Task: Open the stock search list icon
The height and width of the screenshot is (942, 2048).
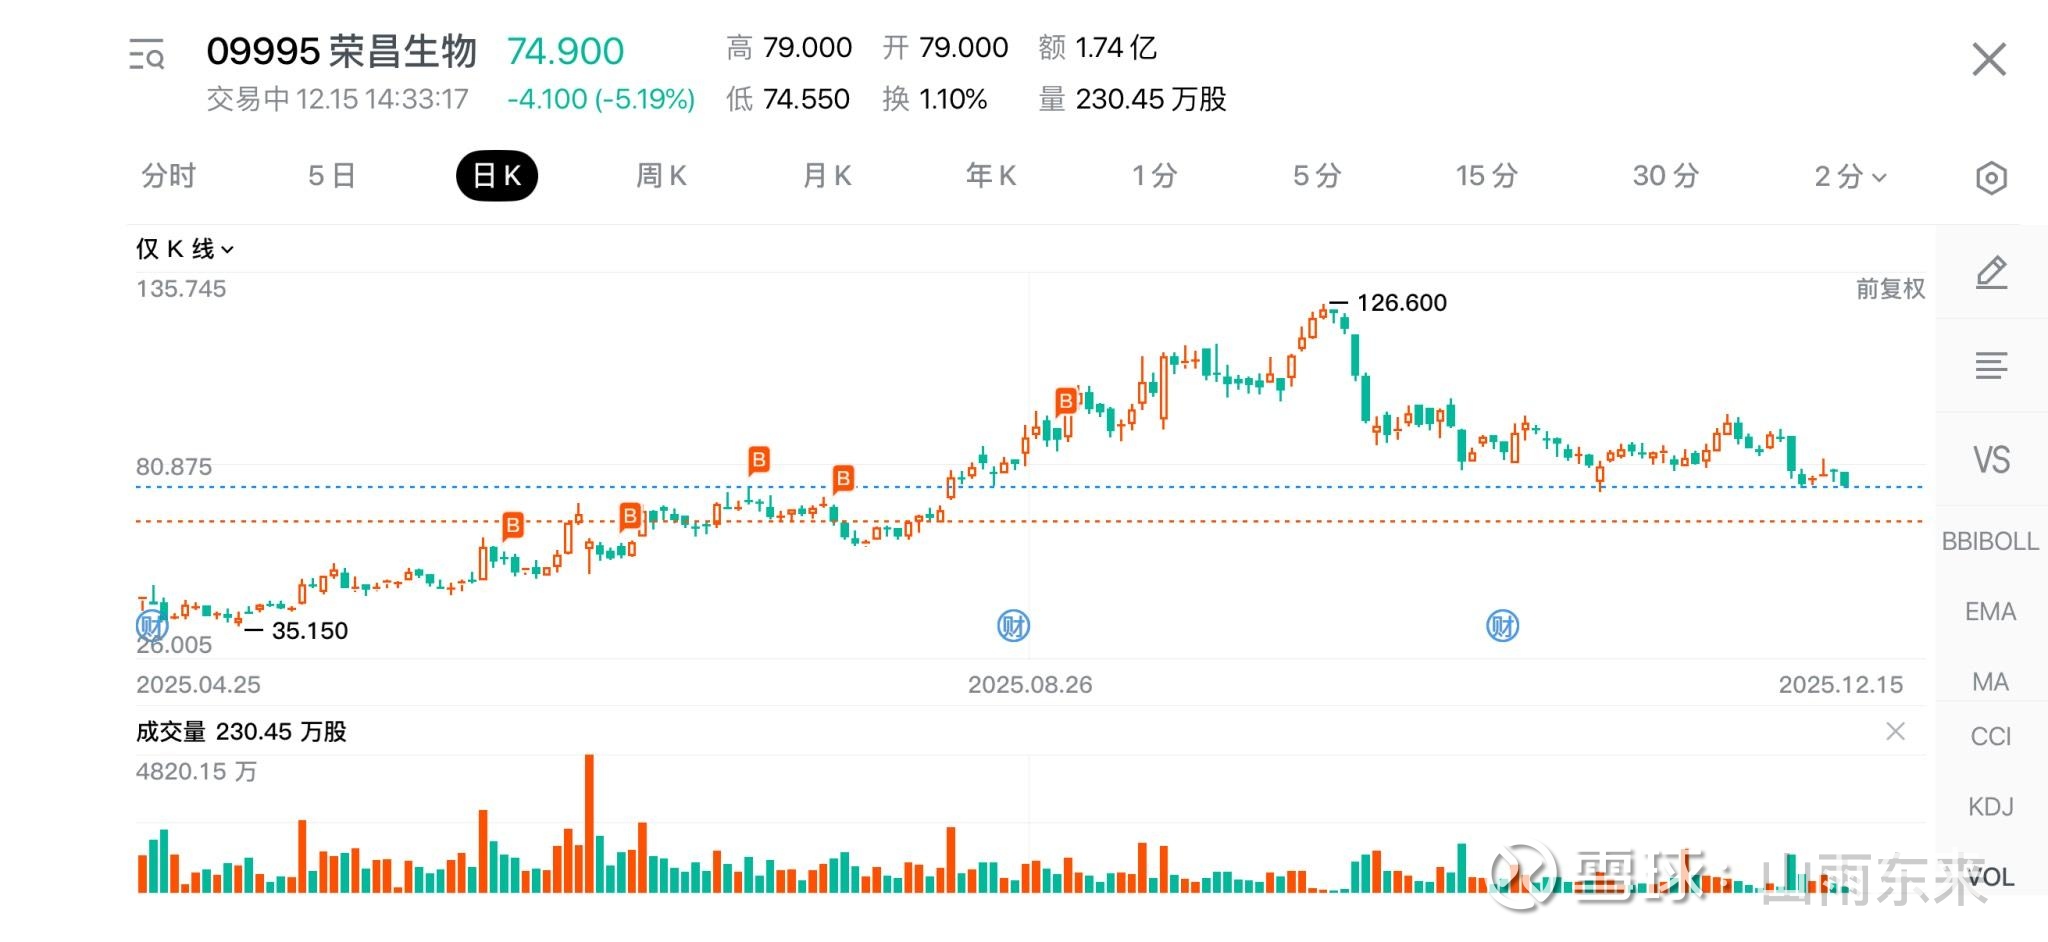Action: (146, 54)
